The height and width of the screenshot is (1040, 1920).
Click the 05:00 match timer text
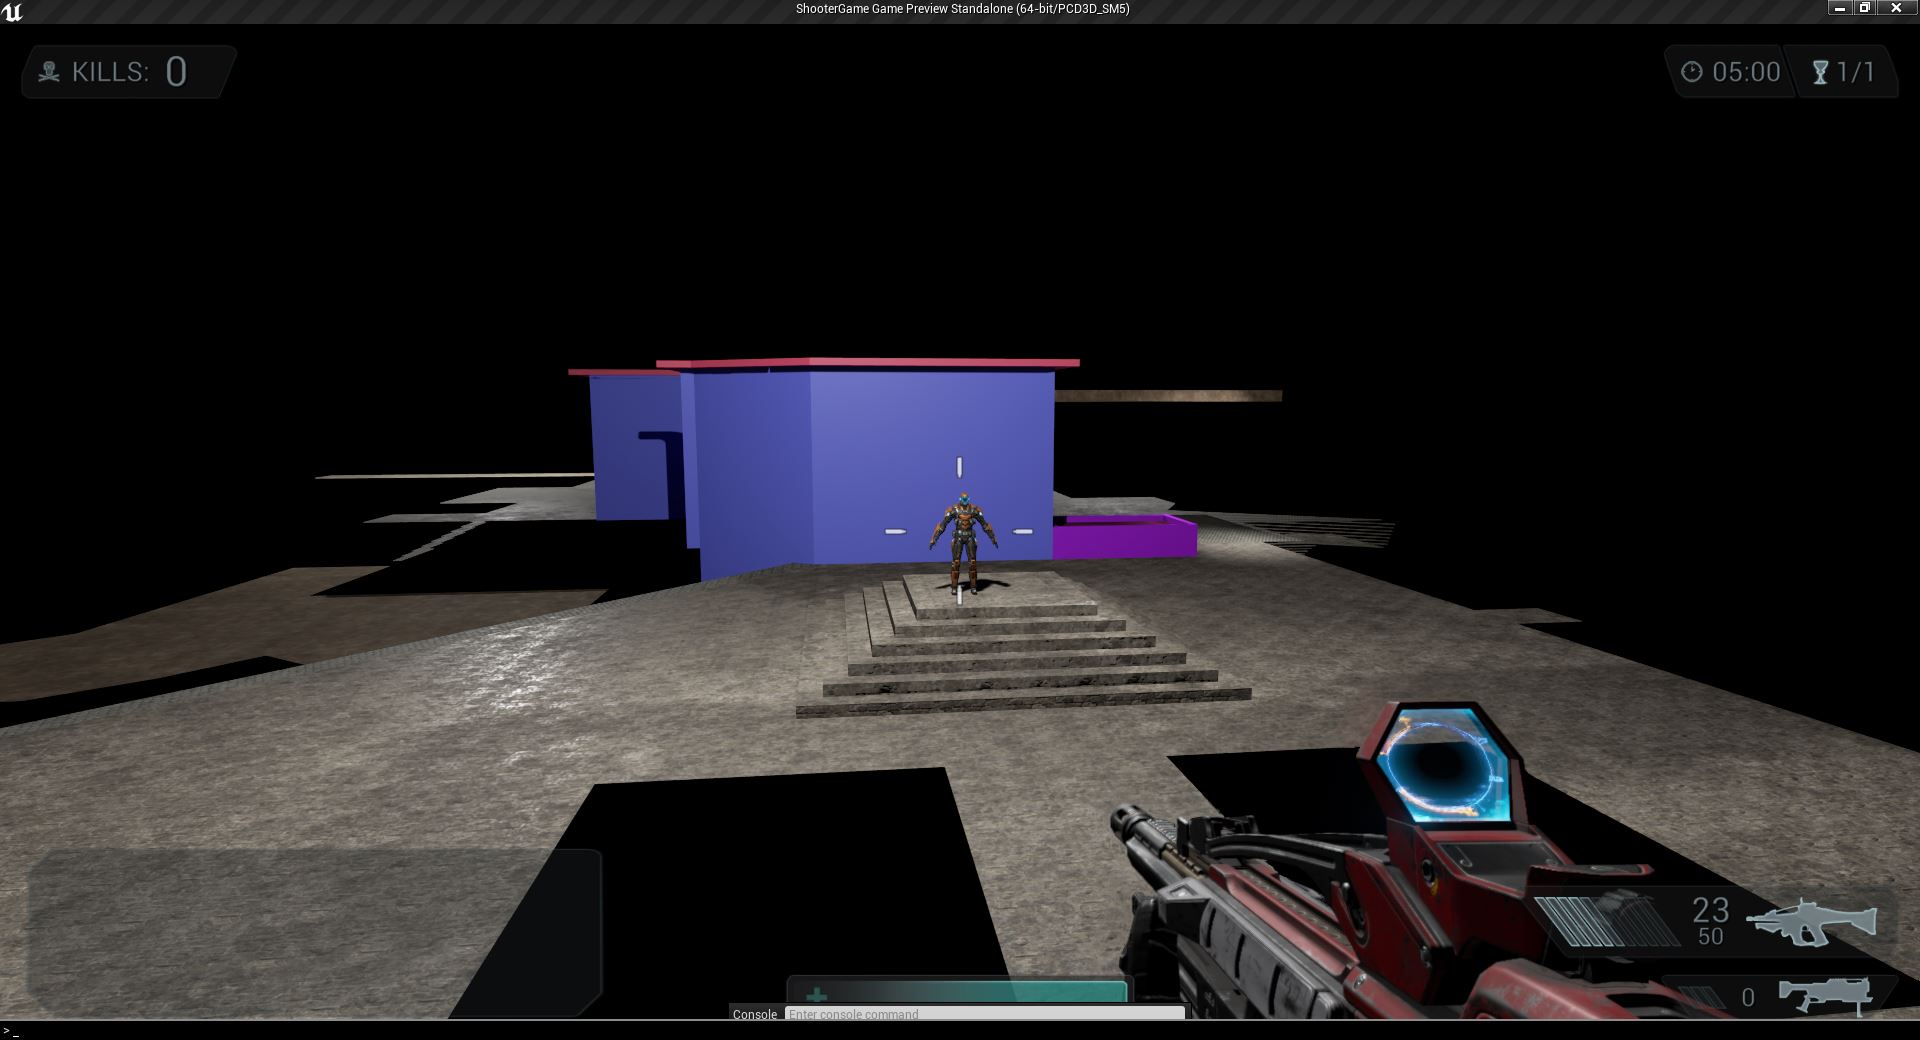pos(1746,72)
